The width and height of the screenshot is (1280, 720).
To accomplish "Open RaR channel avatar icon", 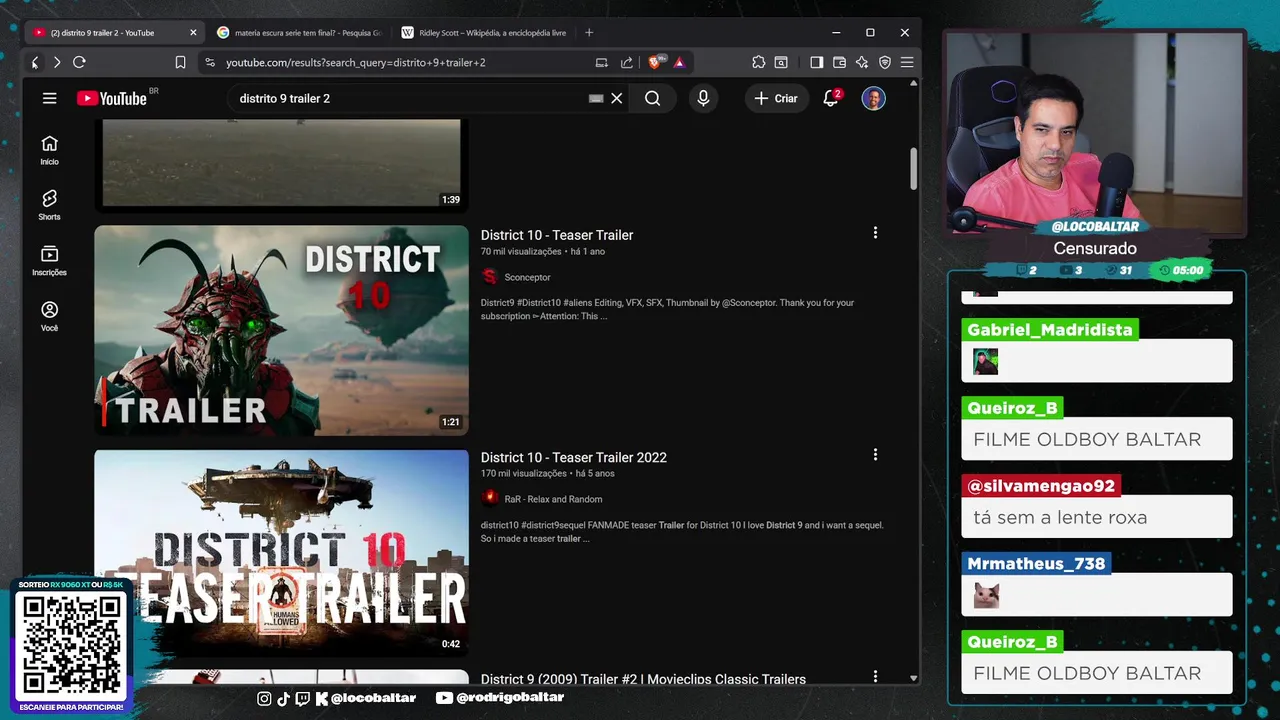I will pos(489,499).
